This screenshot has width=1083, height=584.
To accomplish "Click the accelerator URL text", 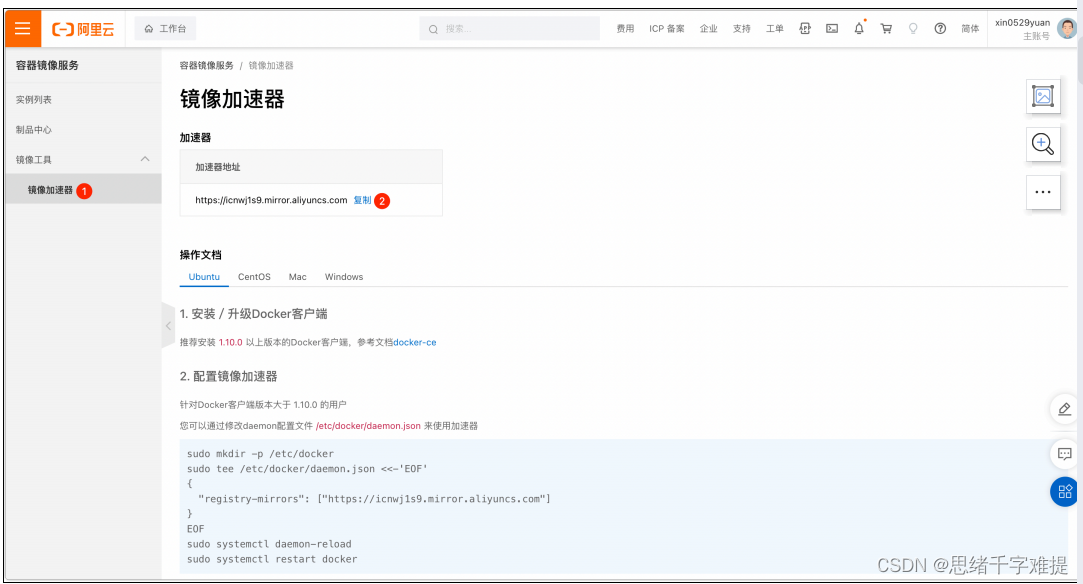I will pyautogui.click(x=271, y=200).
